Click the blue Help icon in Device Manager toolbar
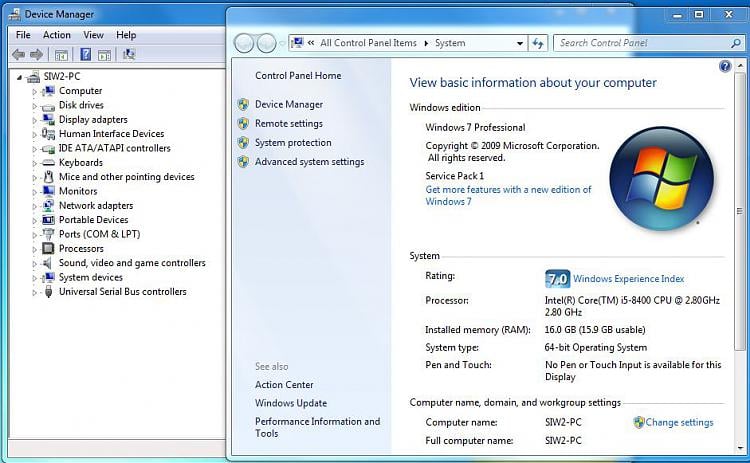750x463 pixels. pos(86,55)
